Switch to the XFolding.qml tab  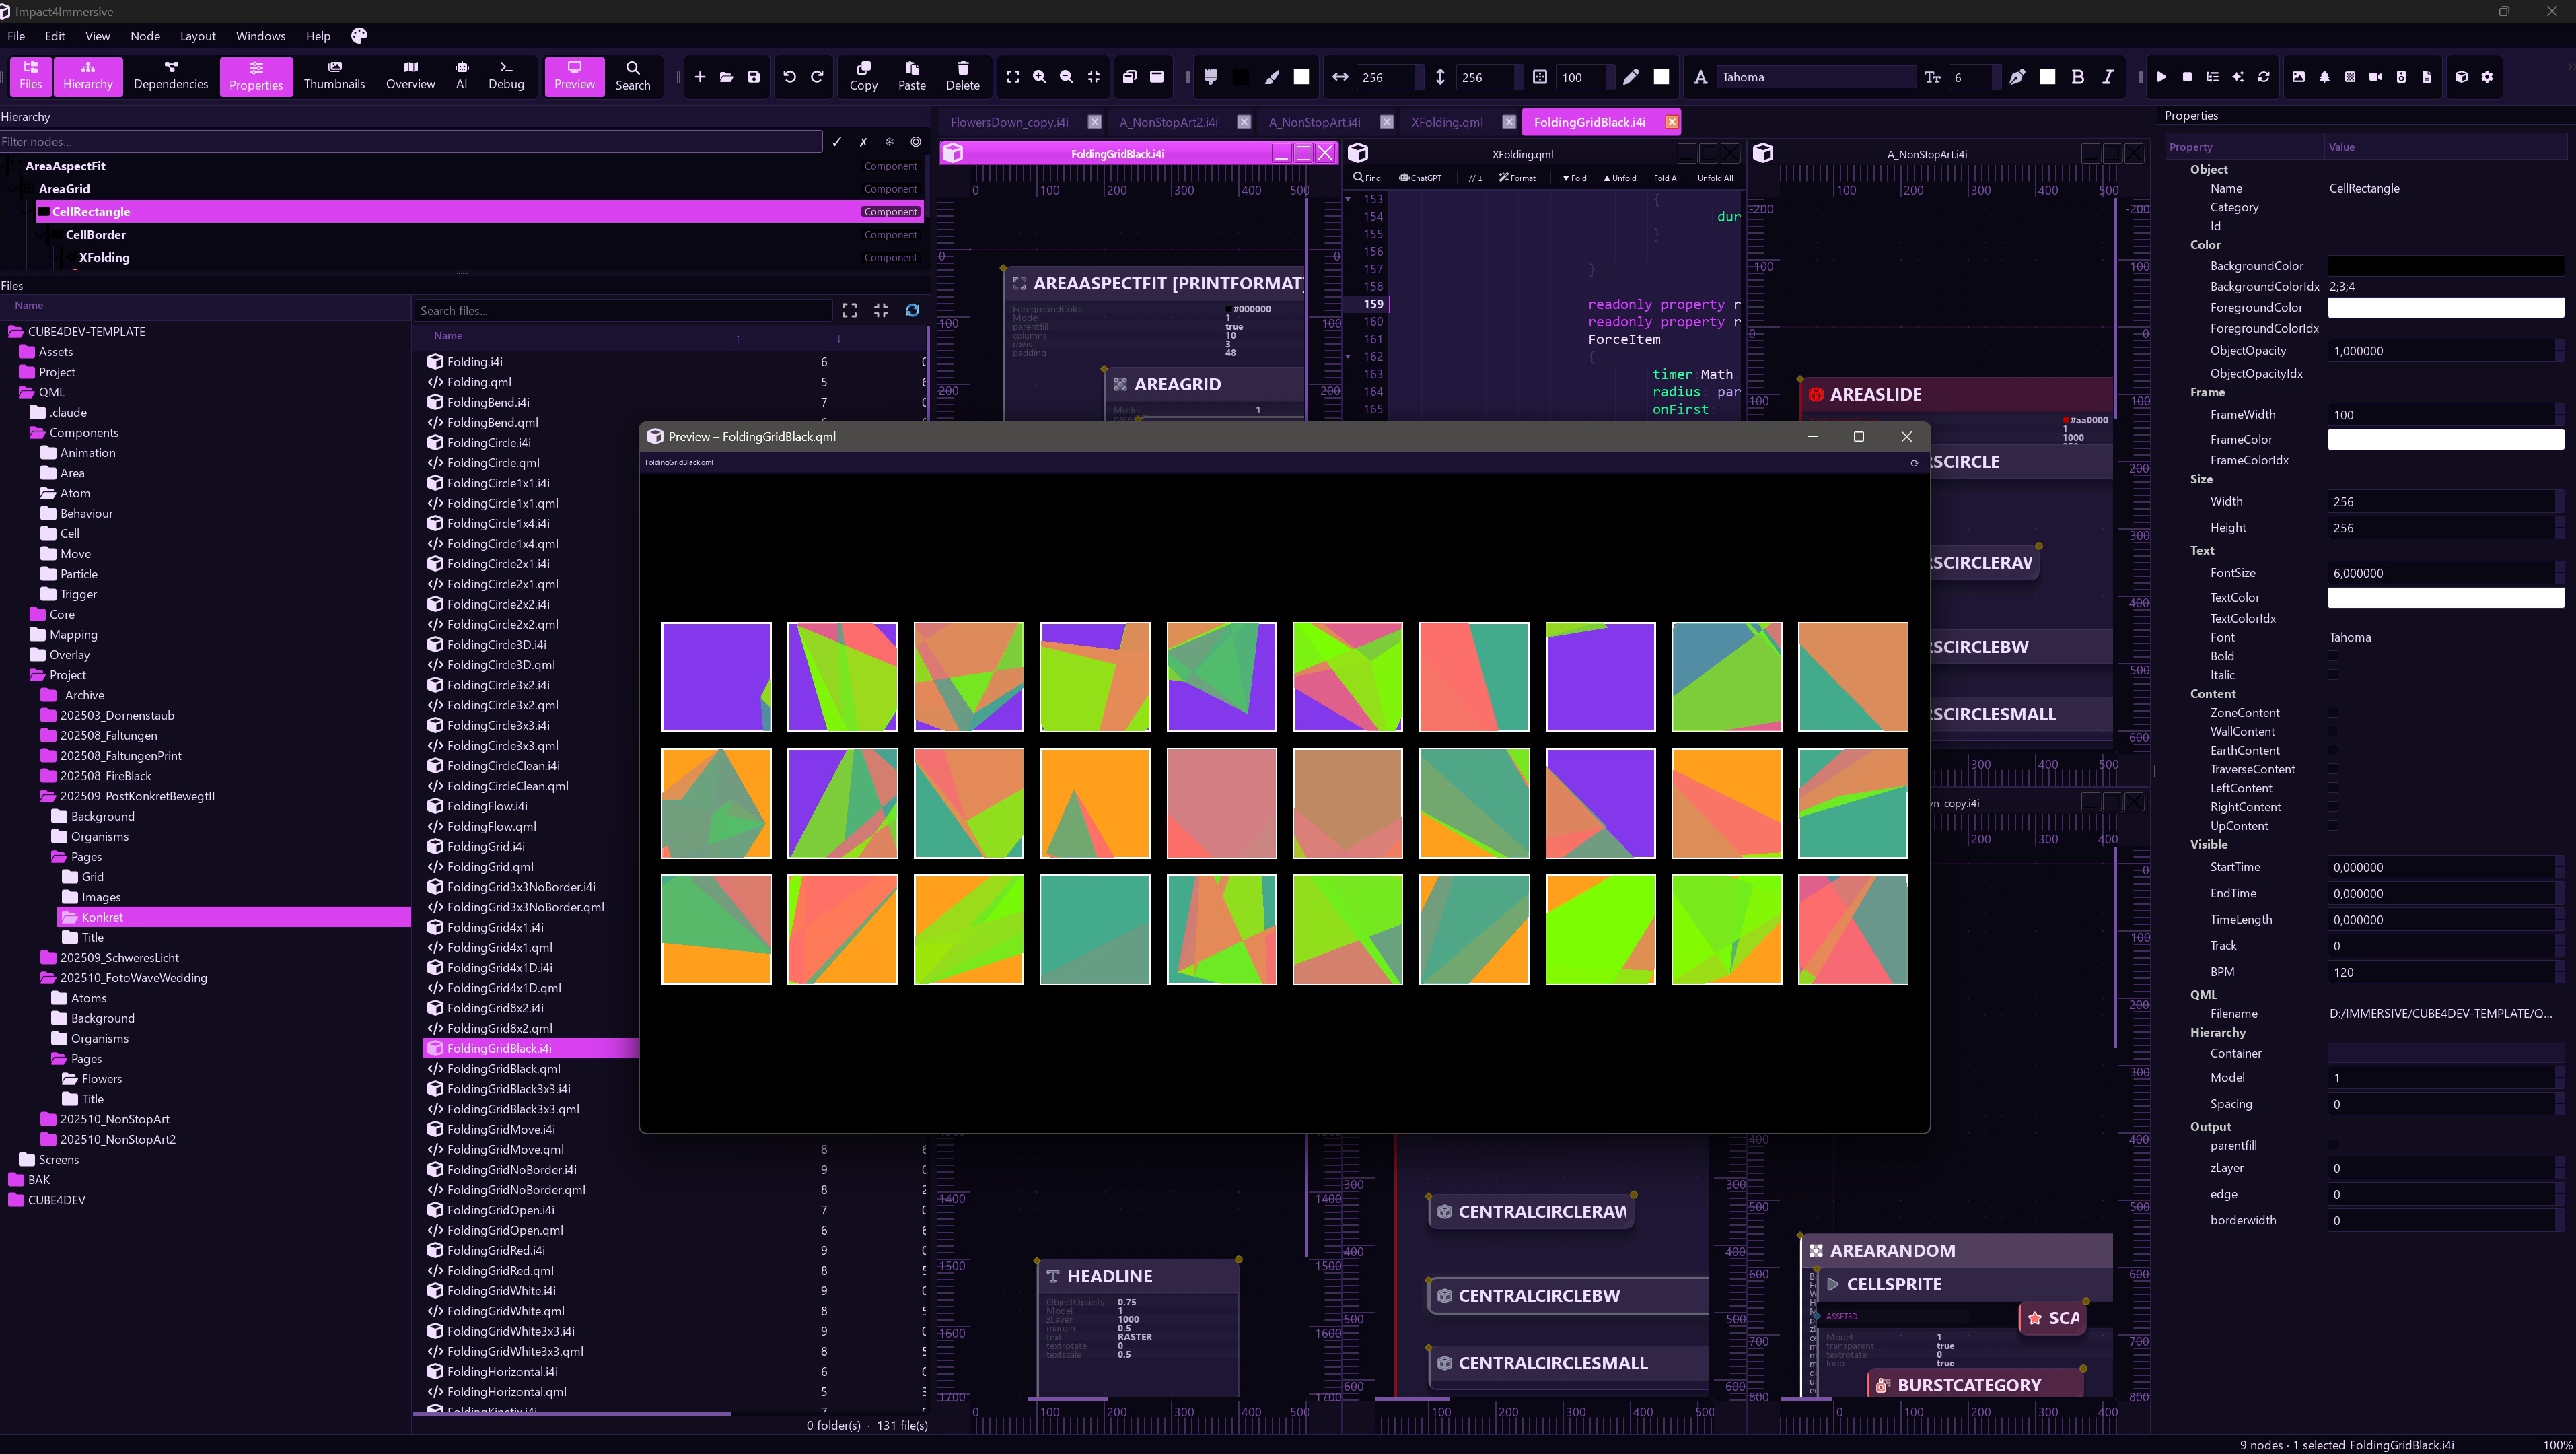1446,122
